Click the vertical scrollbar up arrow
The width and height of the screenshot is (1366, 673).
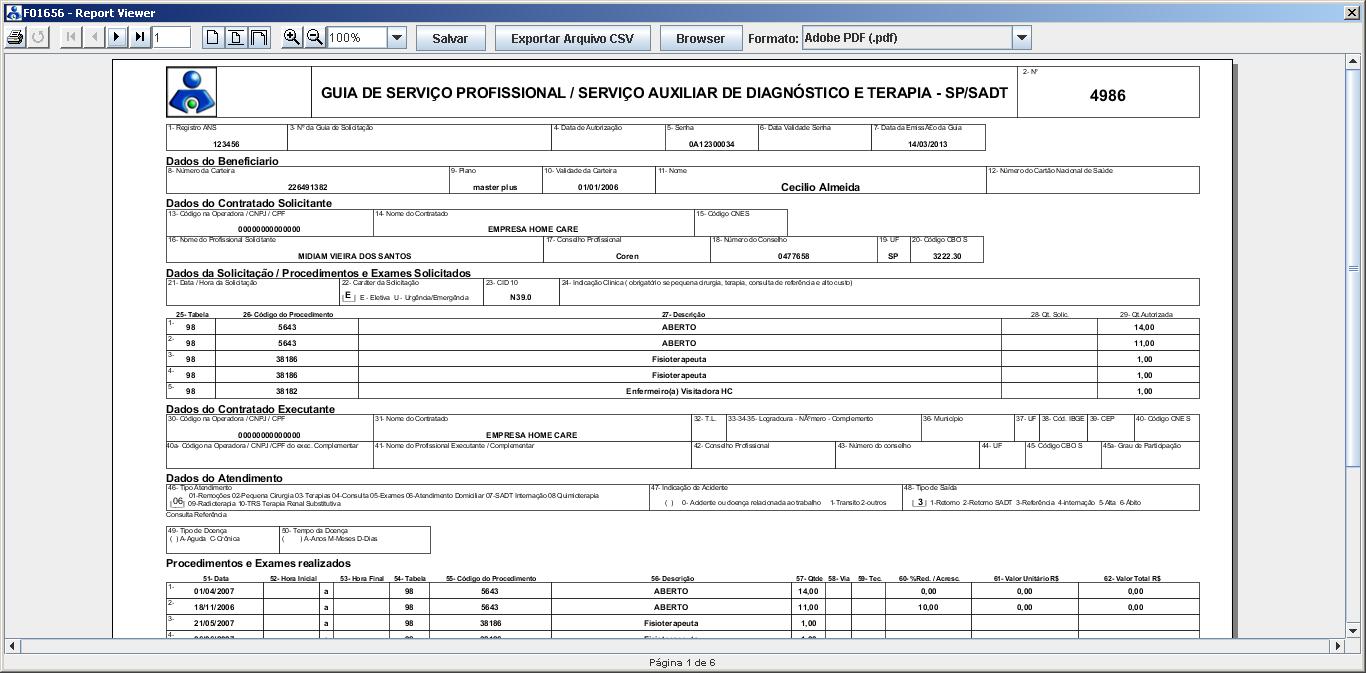point(1353,63)
